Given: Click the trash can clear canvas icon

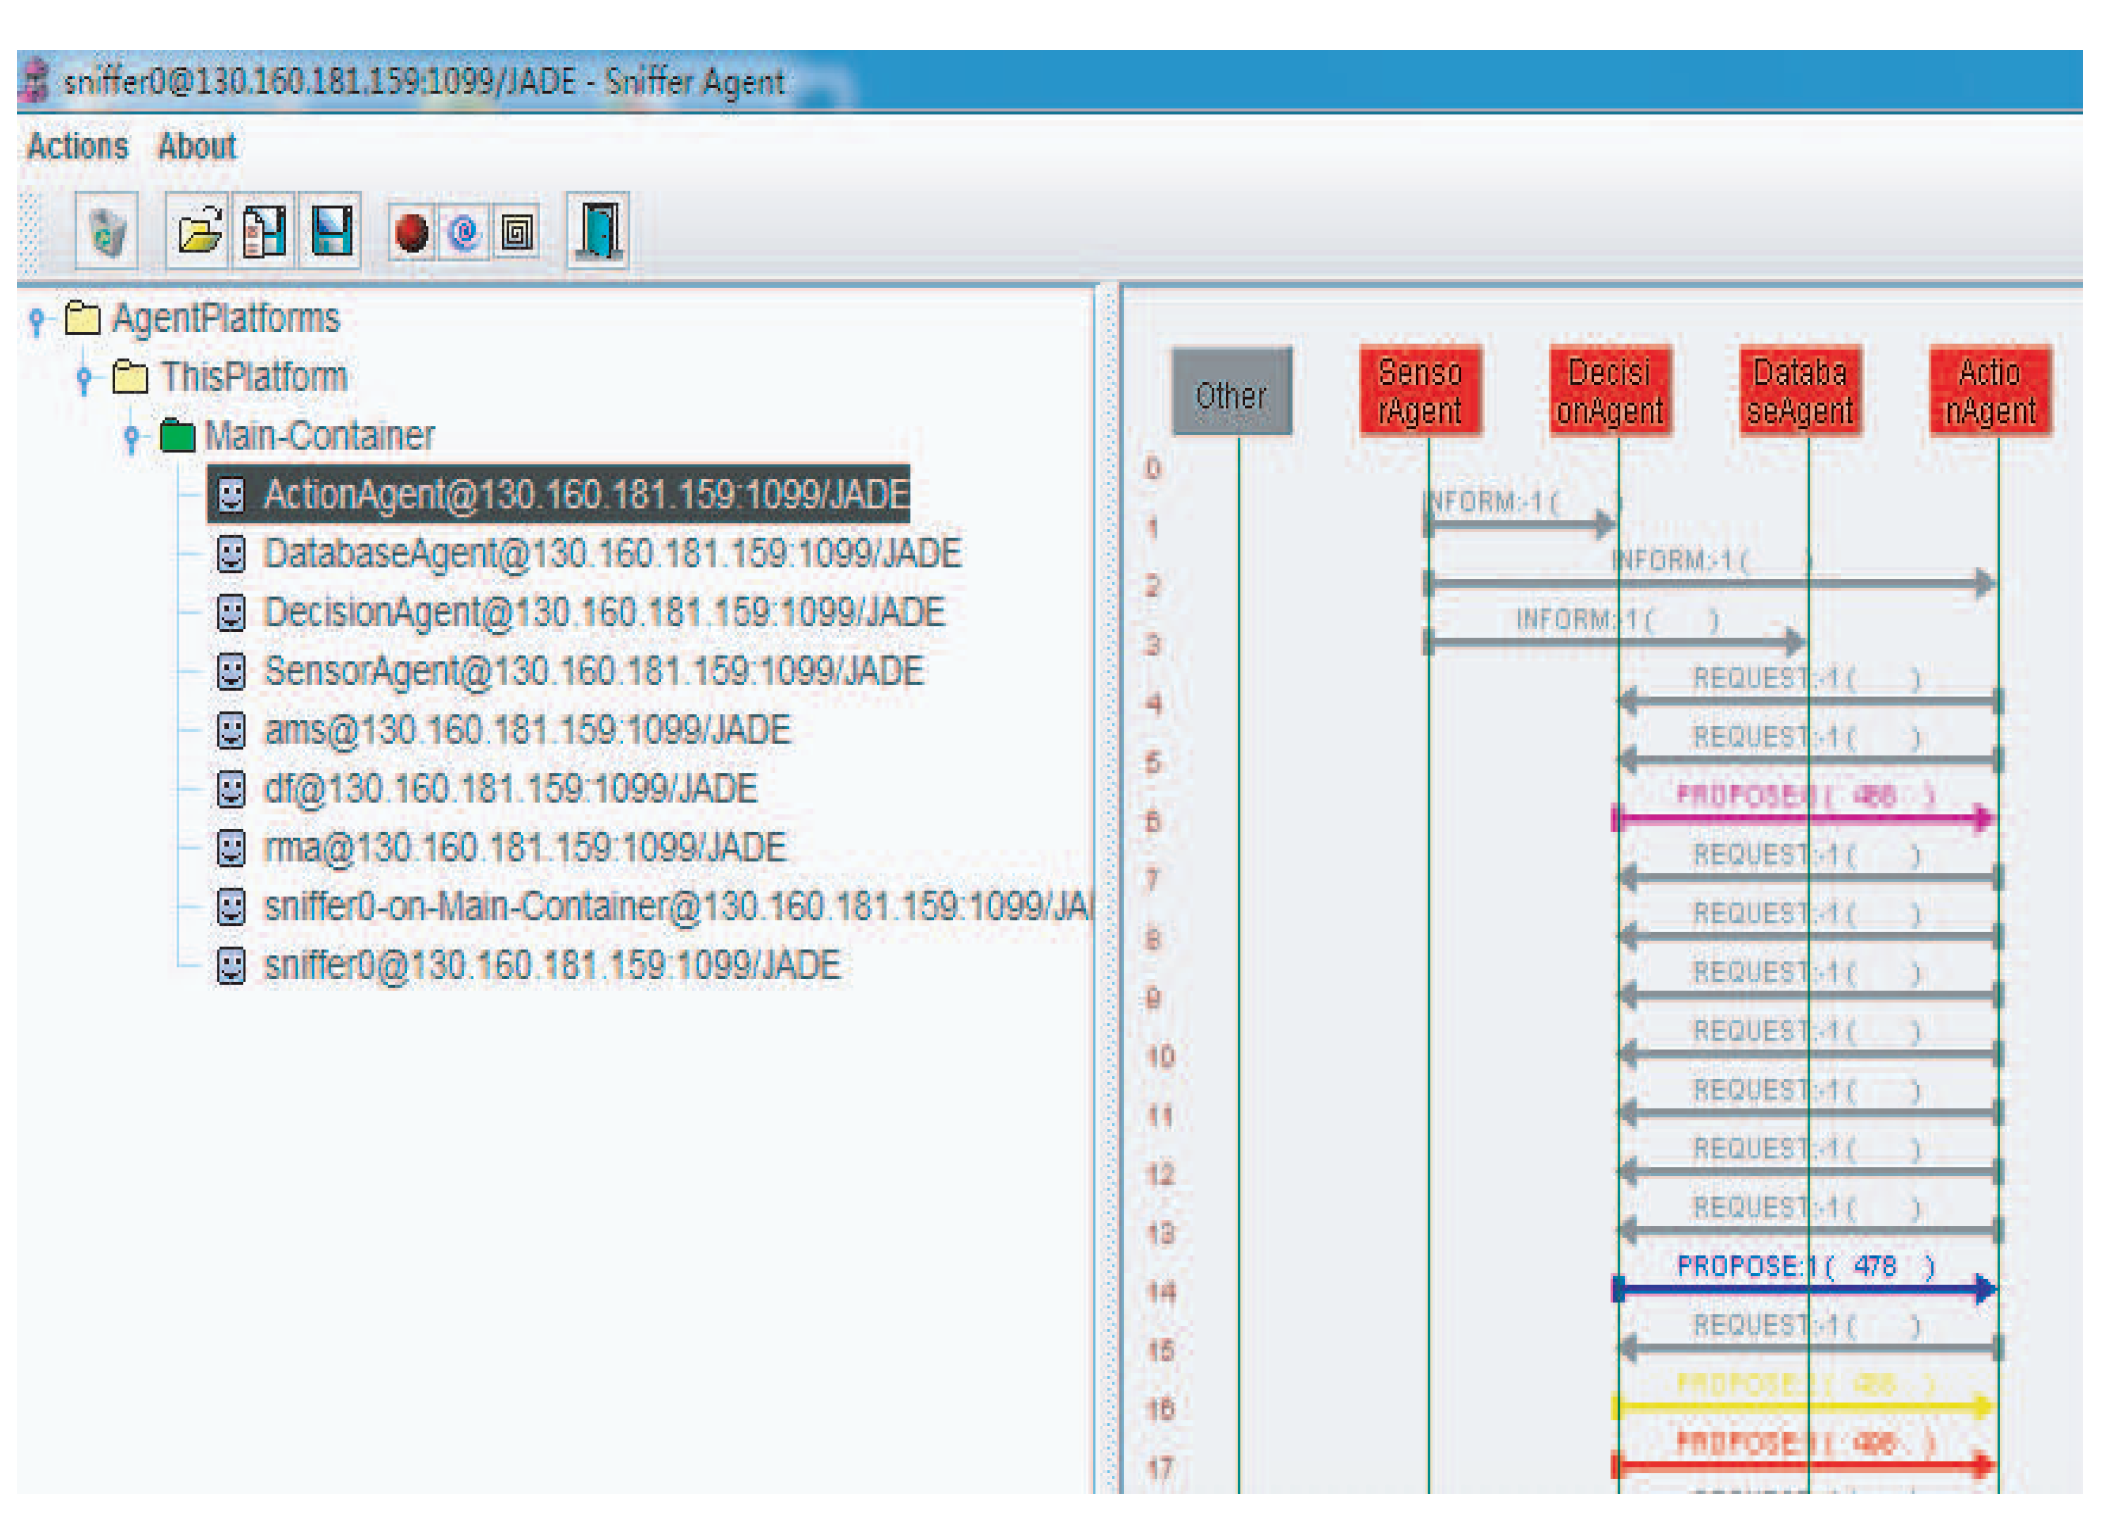Looking at the screenshot, I should pos(107,232).
